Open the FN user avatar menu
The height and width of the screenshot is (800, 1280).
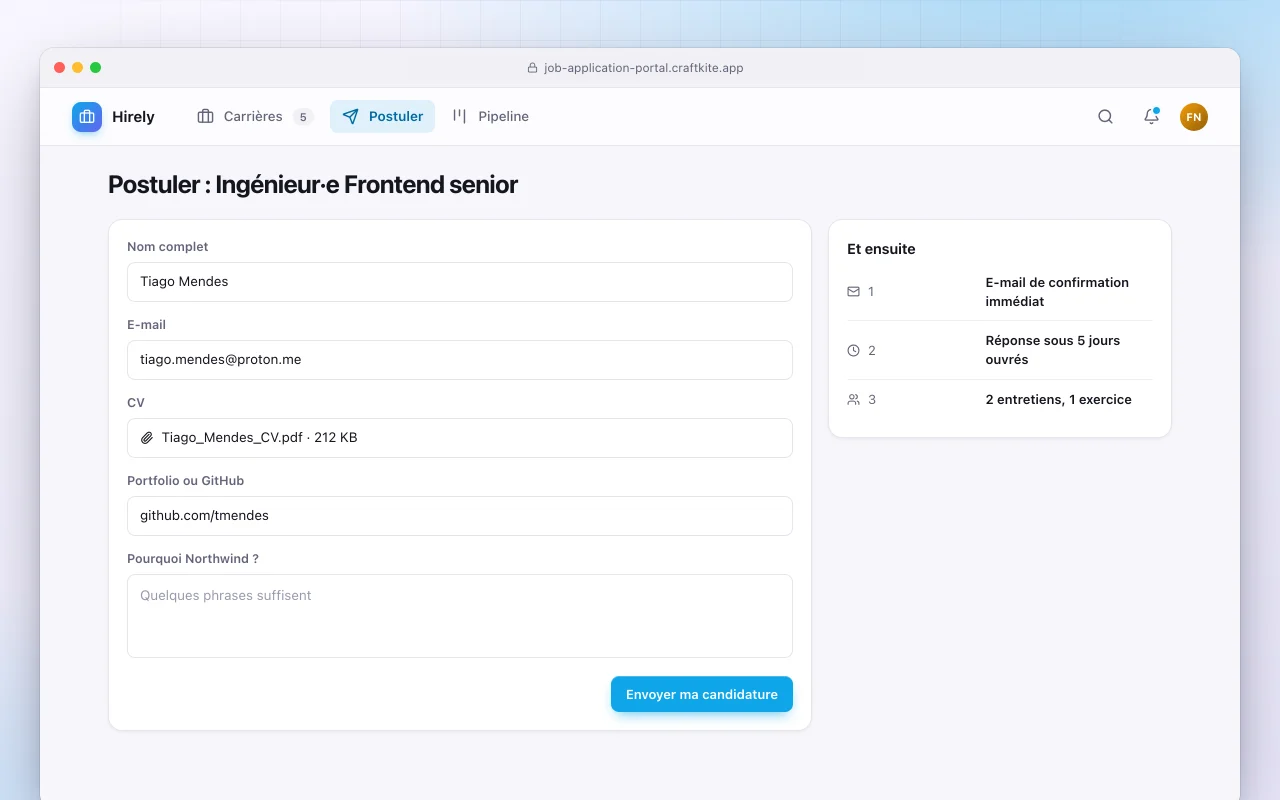[x=1194, y=117]
